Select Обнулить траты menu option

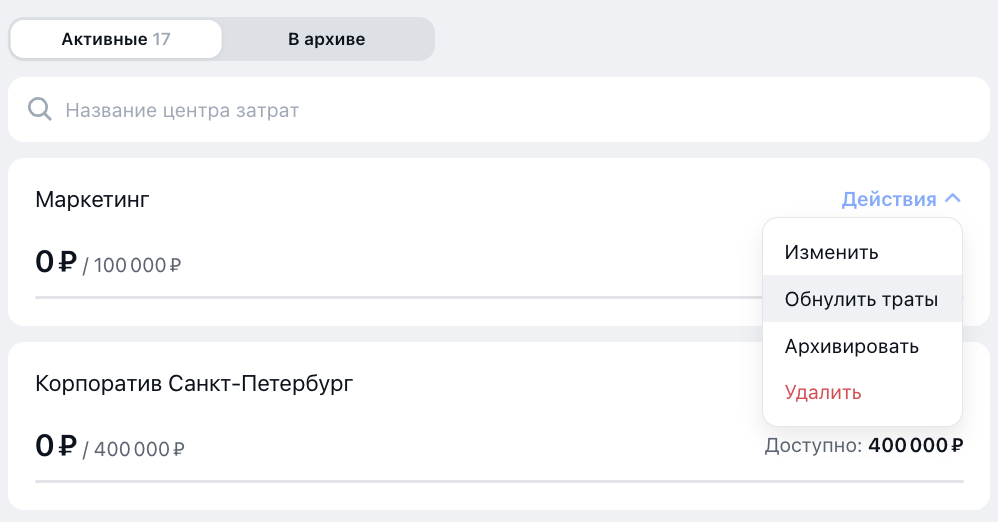(x=861, y=299)
